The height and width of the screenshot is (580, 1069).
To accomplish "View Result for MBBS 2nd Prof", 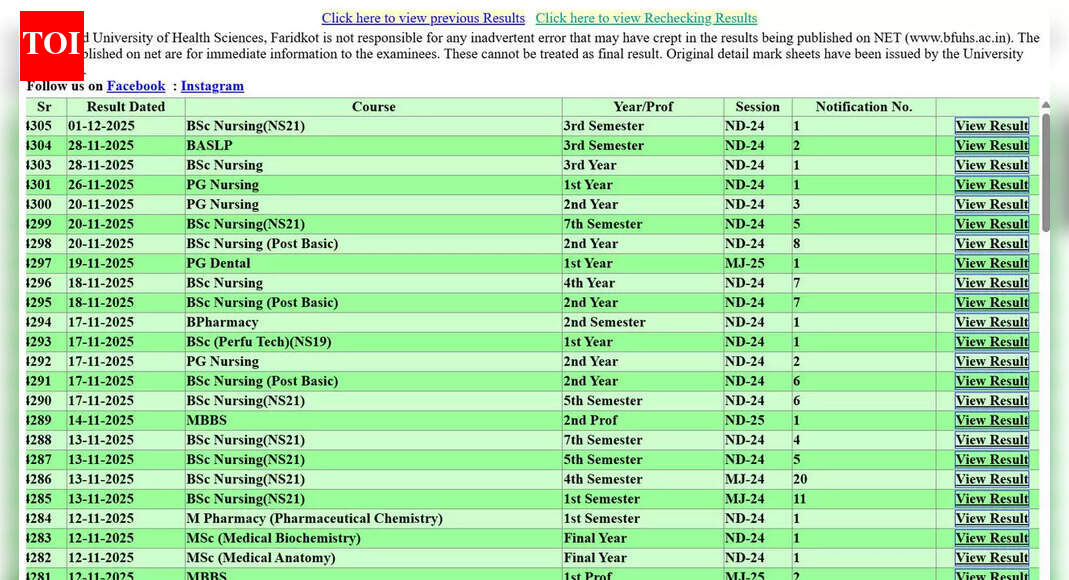I will (x=991, y=420).
